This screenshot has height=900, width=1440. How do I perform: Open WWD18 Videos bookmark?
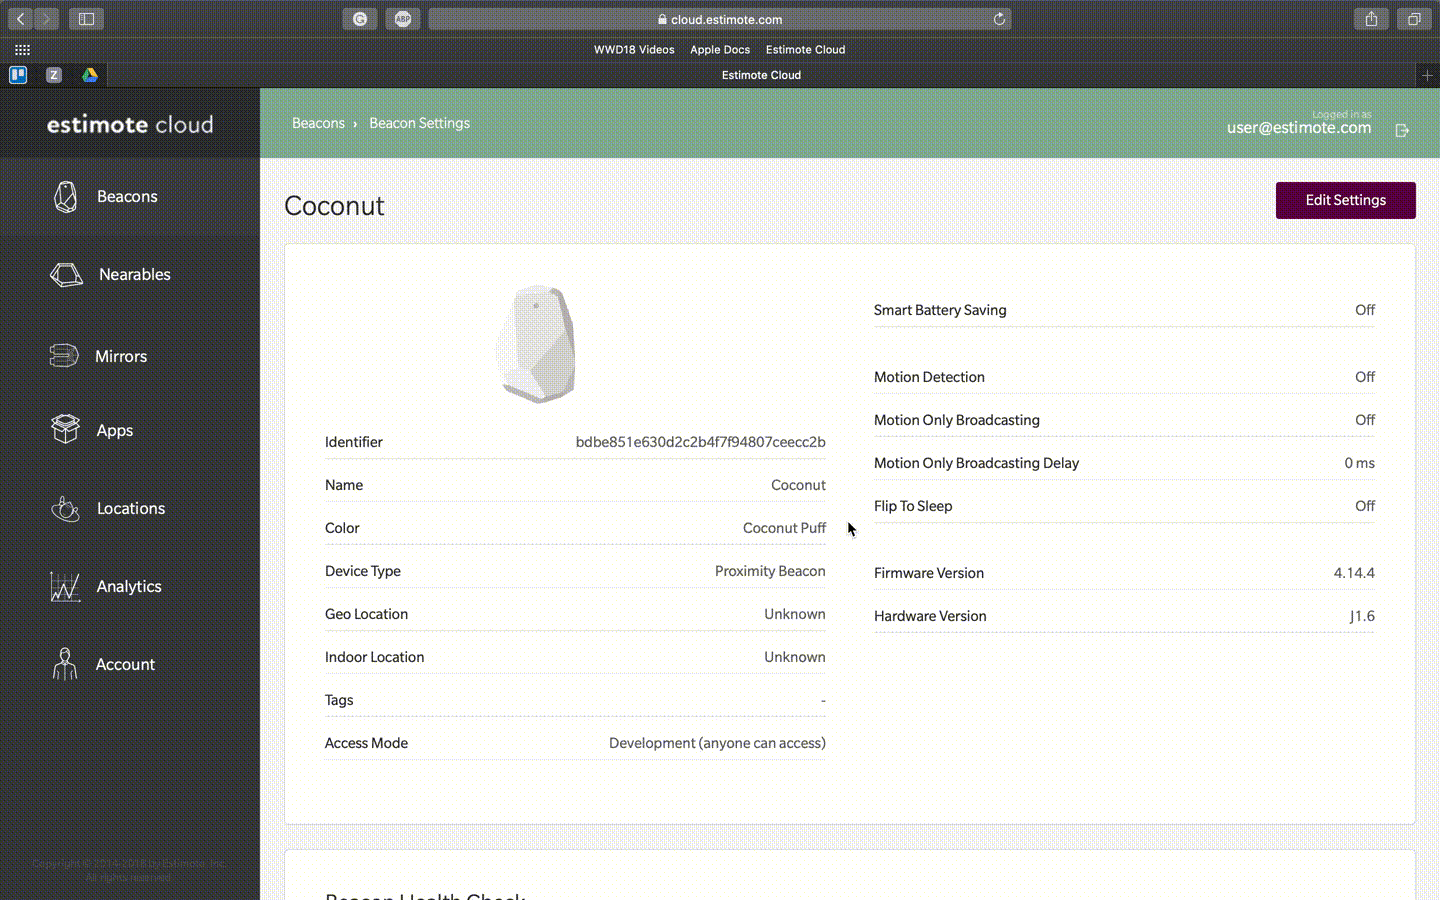point(634,50)
